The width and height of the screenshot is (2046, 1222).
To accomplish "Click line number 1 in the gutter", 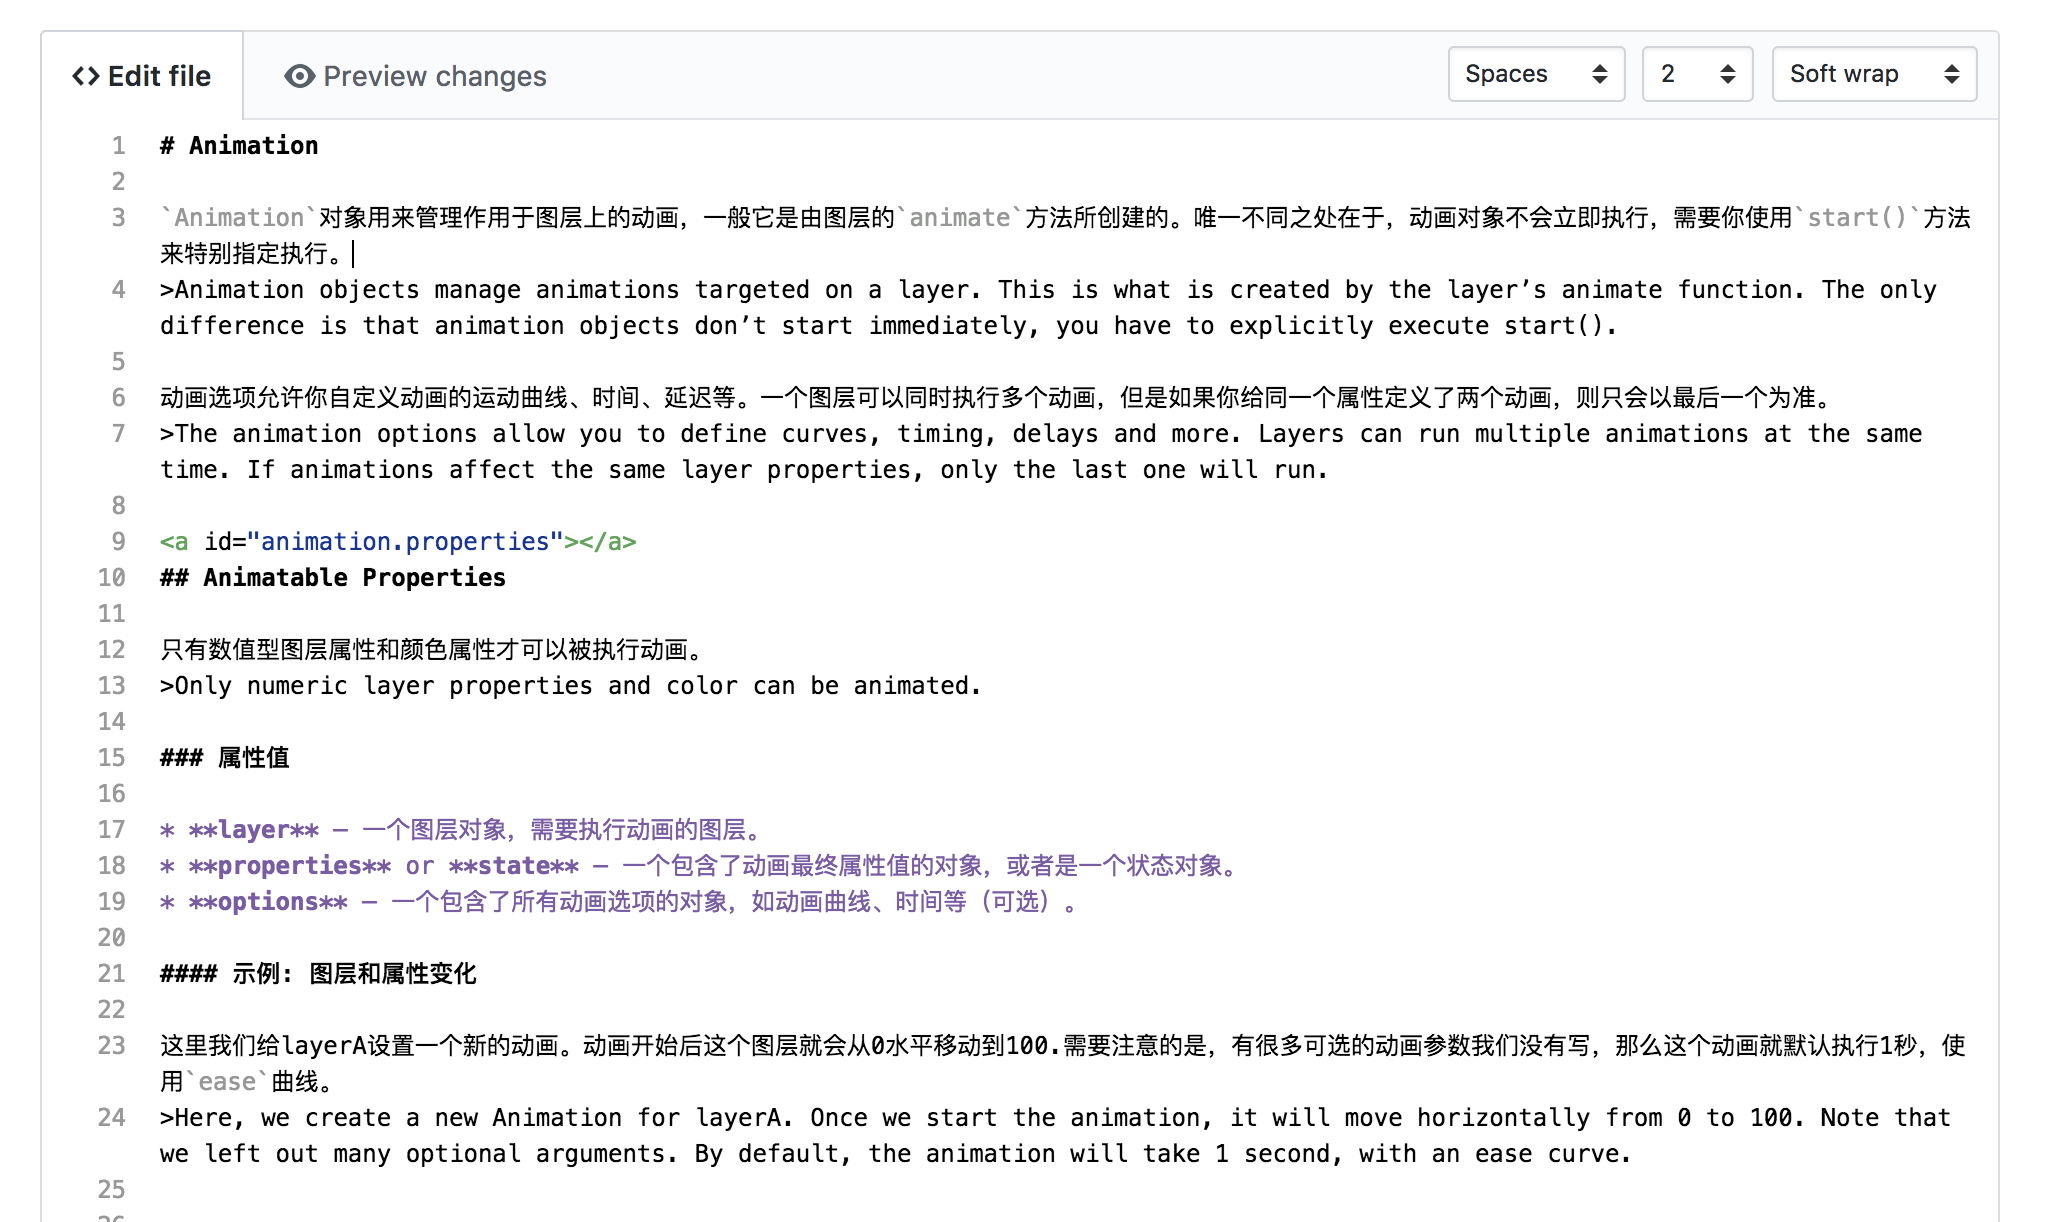I will pyautogui.click(x=118, y=146).
